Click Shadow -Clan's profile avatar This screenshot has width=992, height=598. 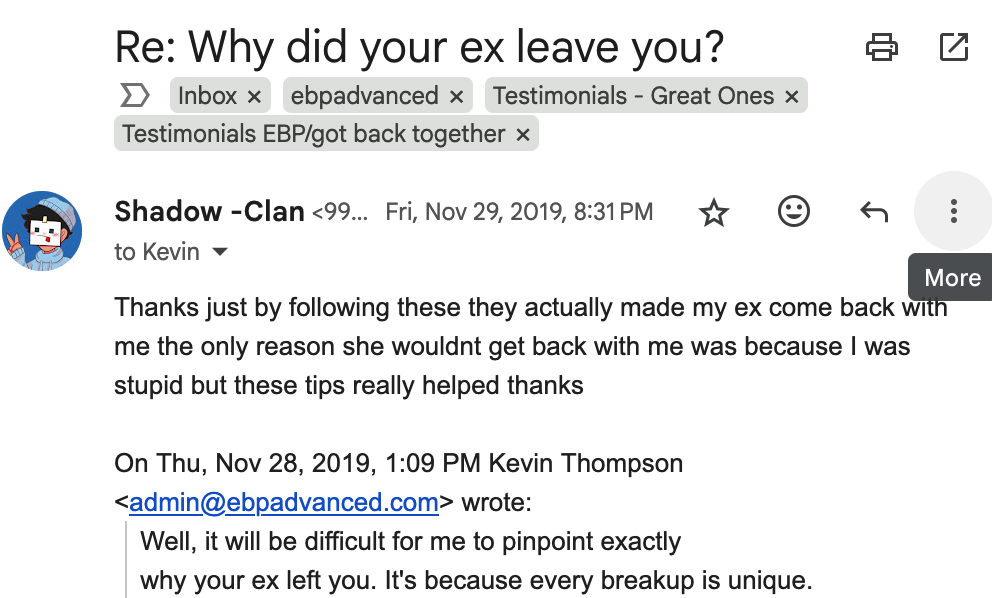42,231
